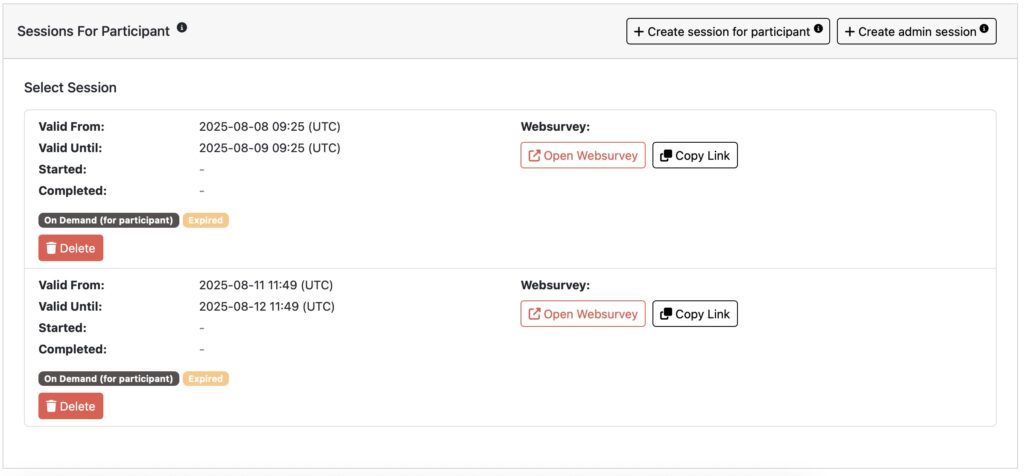Click info icon in Create session for participant button
1024x476 pixels.
818,31
